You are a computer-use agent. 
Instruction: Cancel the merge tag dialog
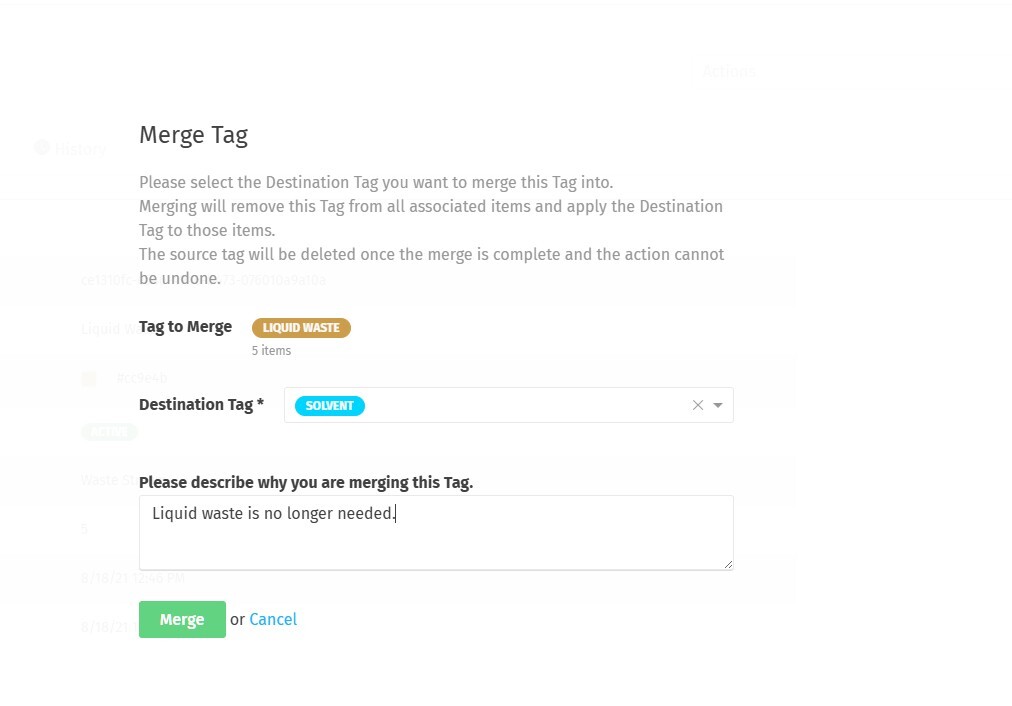(273, 619)
